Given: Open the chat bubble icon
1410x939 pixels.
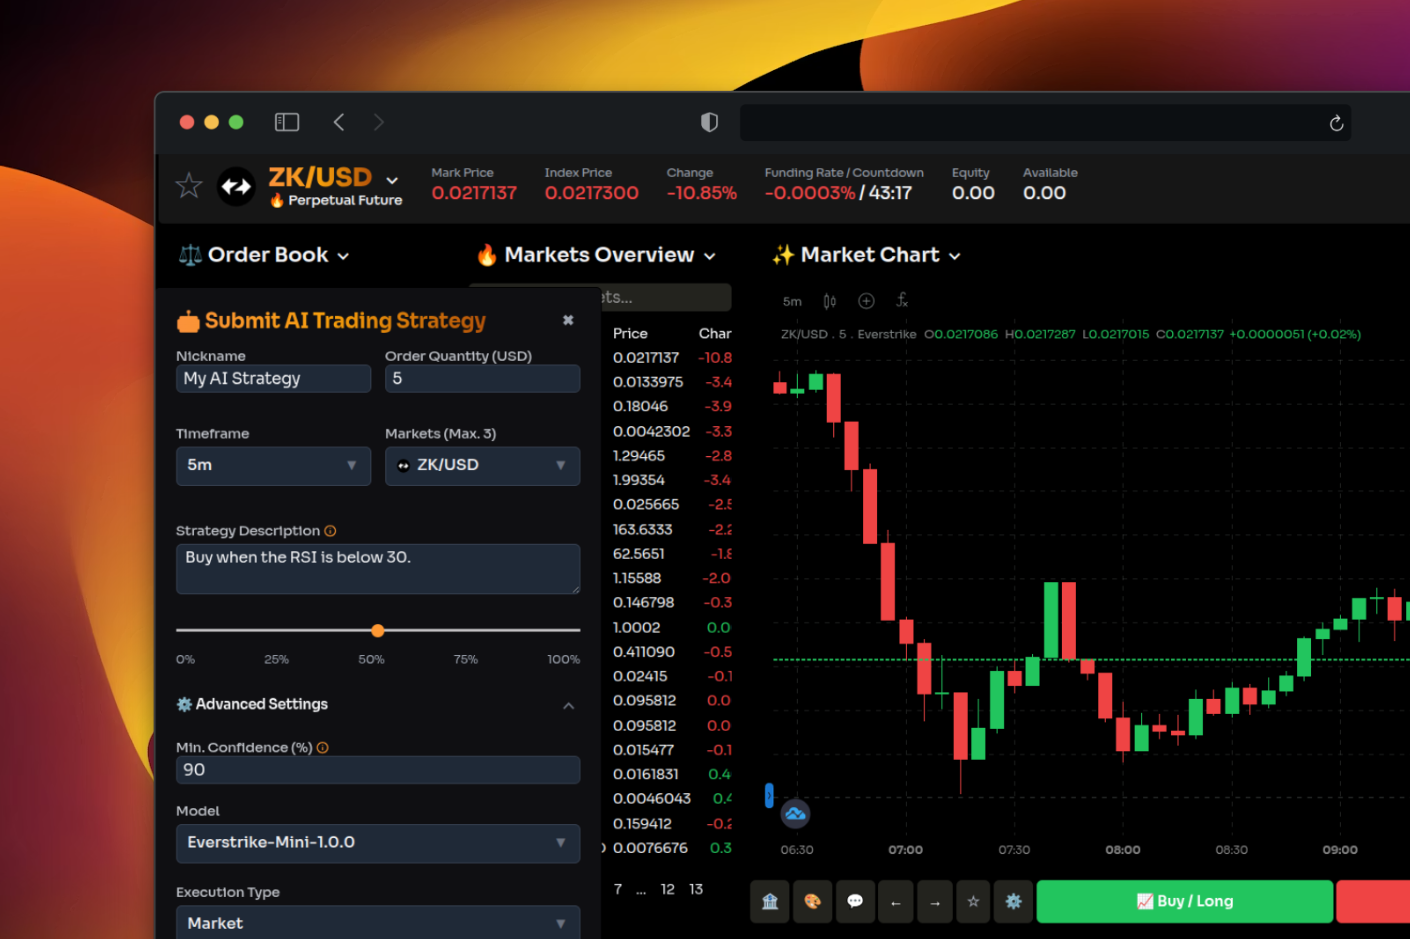Looking at the screenshot, I should [x=855, y=901].
